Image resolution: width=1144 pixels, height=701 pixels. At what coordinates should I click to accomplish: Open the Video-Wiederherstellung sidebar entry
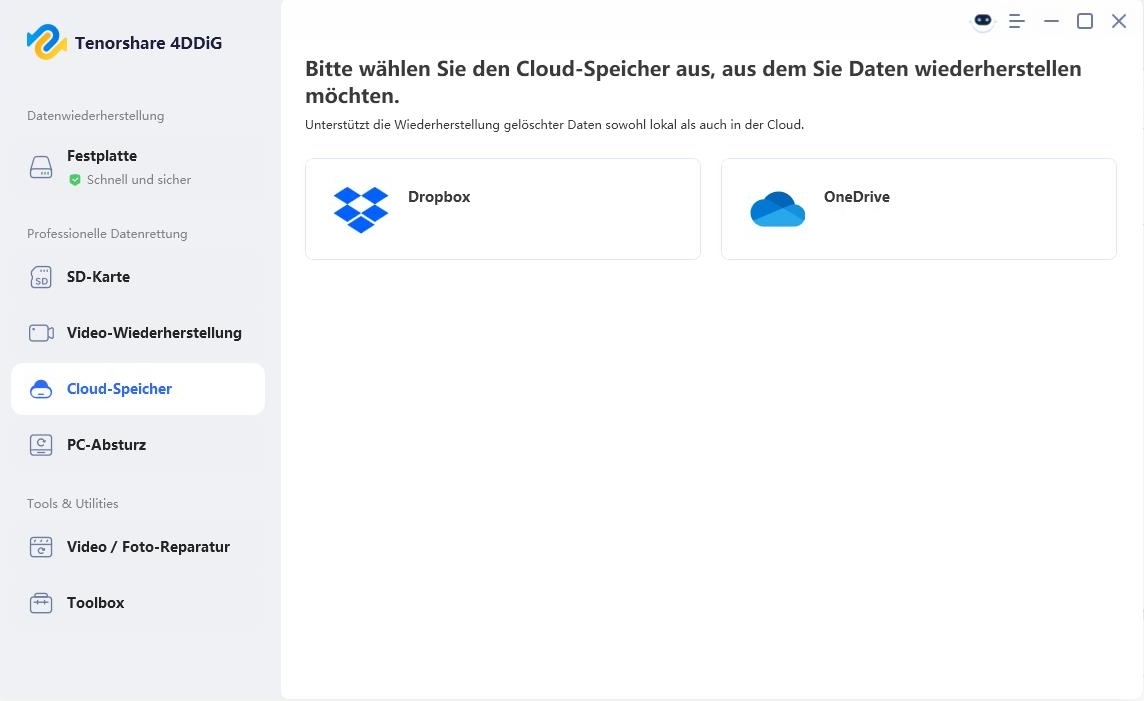coord(154,332)
